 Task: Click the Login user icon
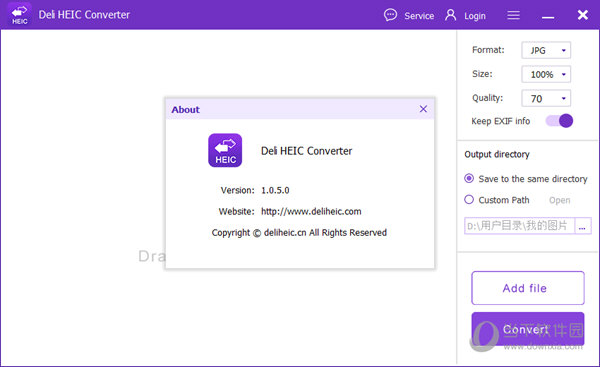(x=451, y=15)
